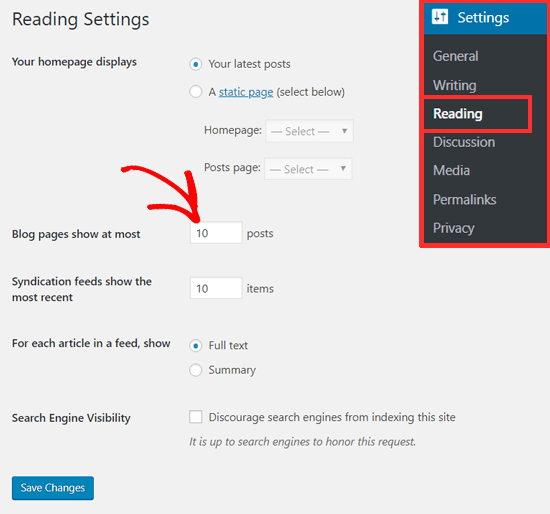Click the Homepage dropdown arrow

click(344, 131)
